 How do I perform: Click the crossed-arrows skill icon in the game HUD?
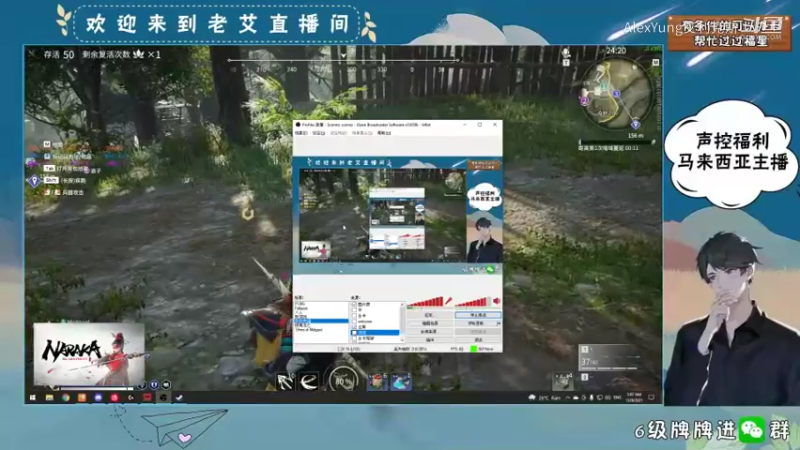285,381
